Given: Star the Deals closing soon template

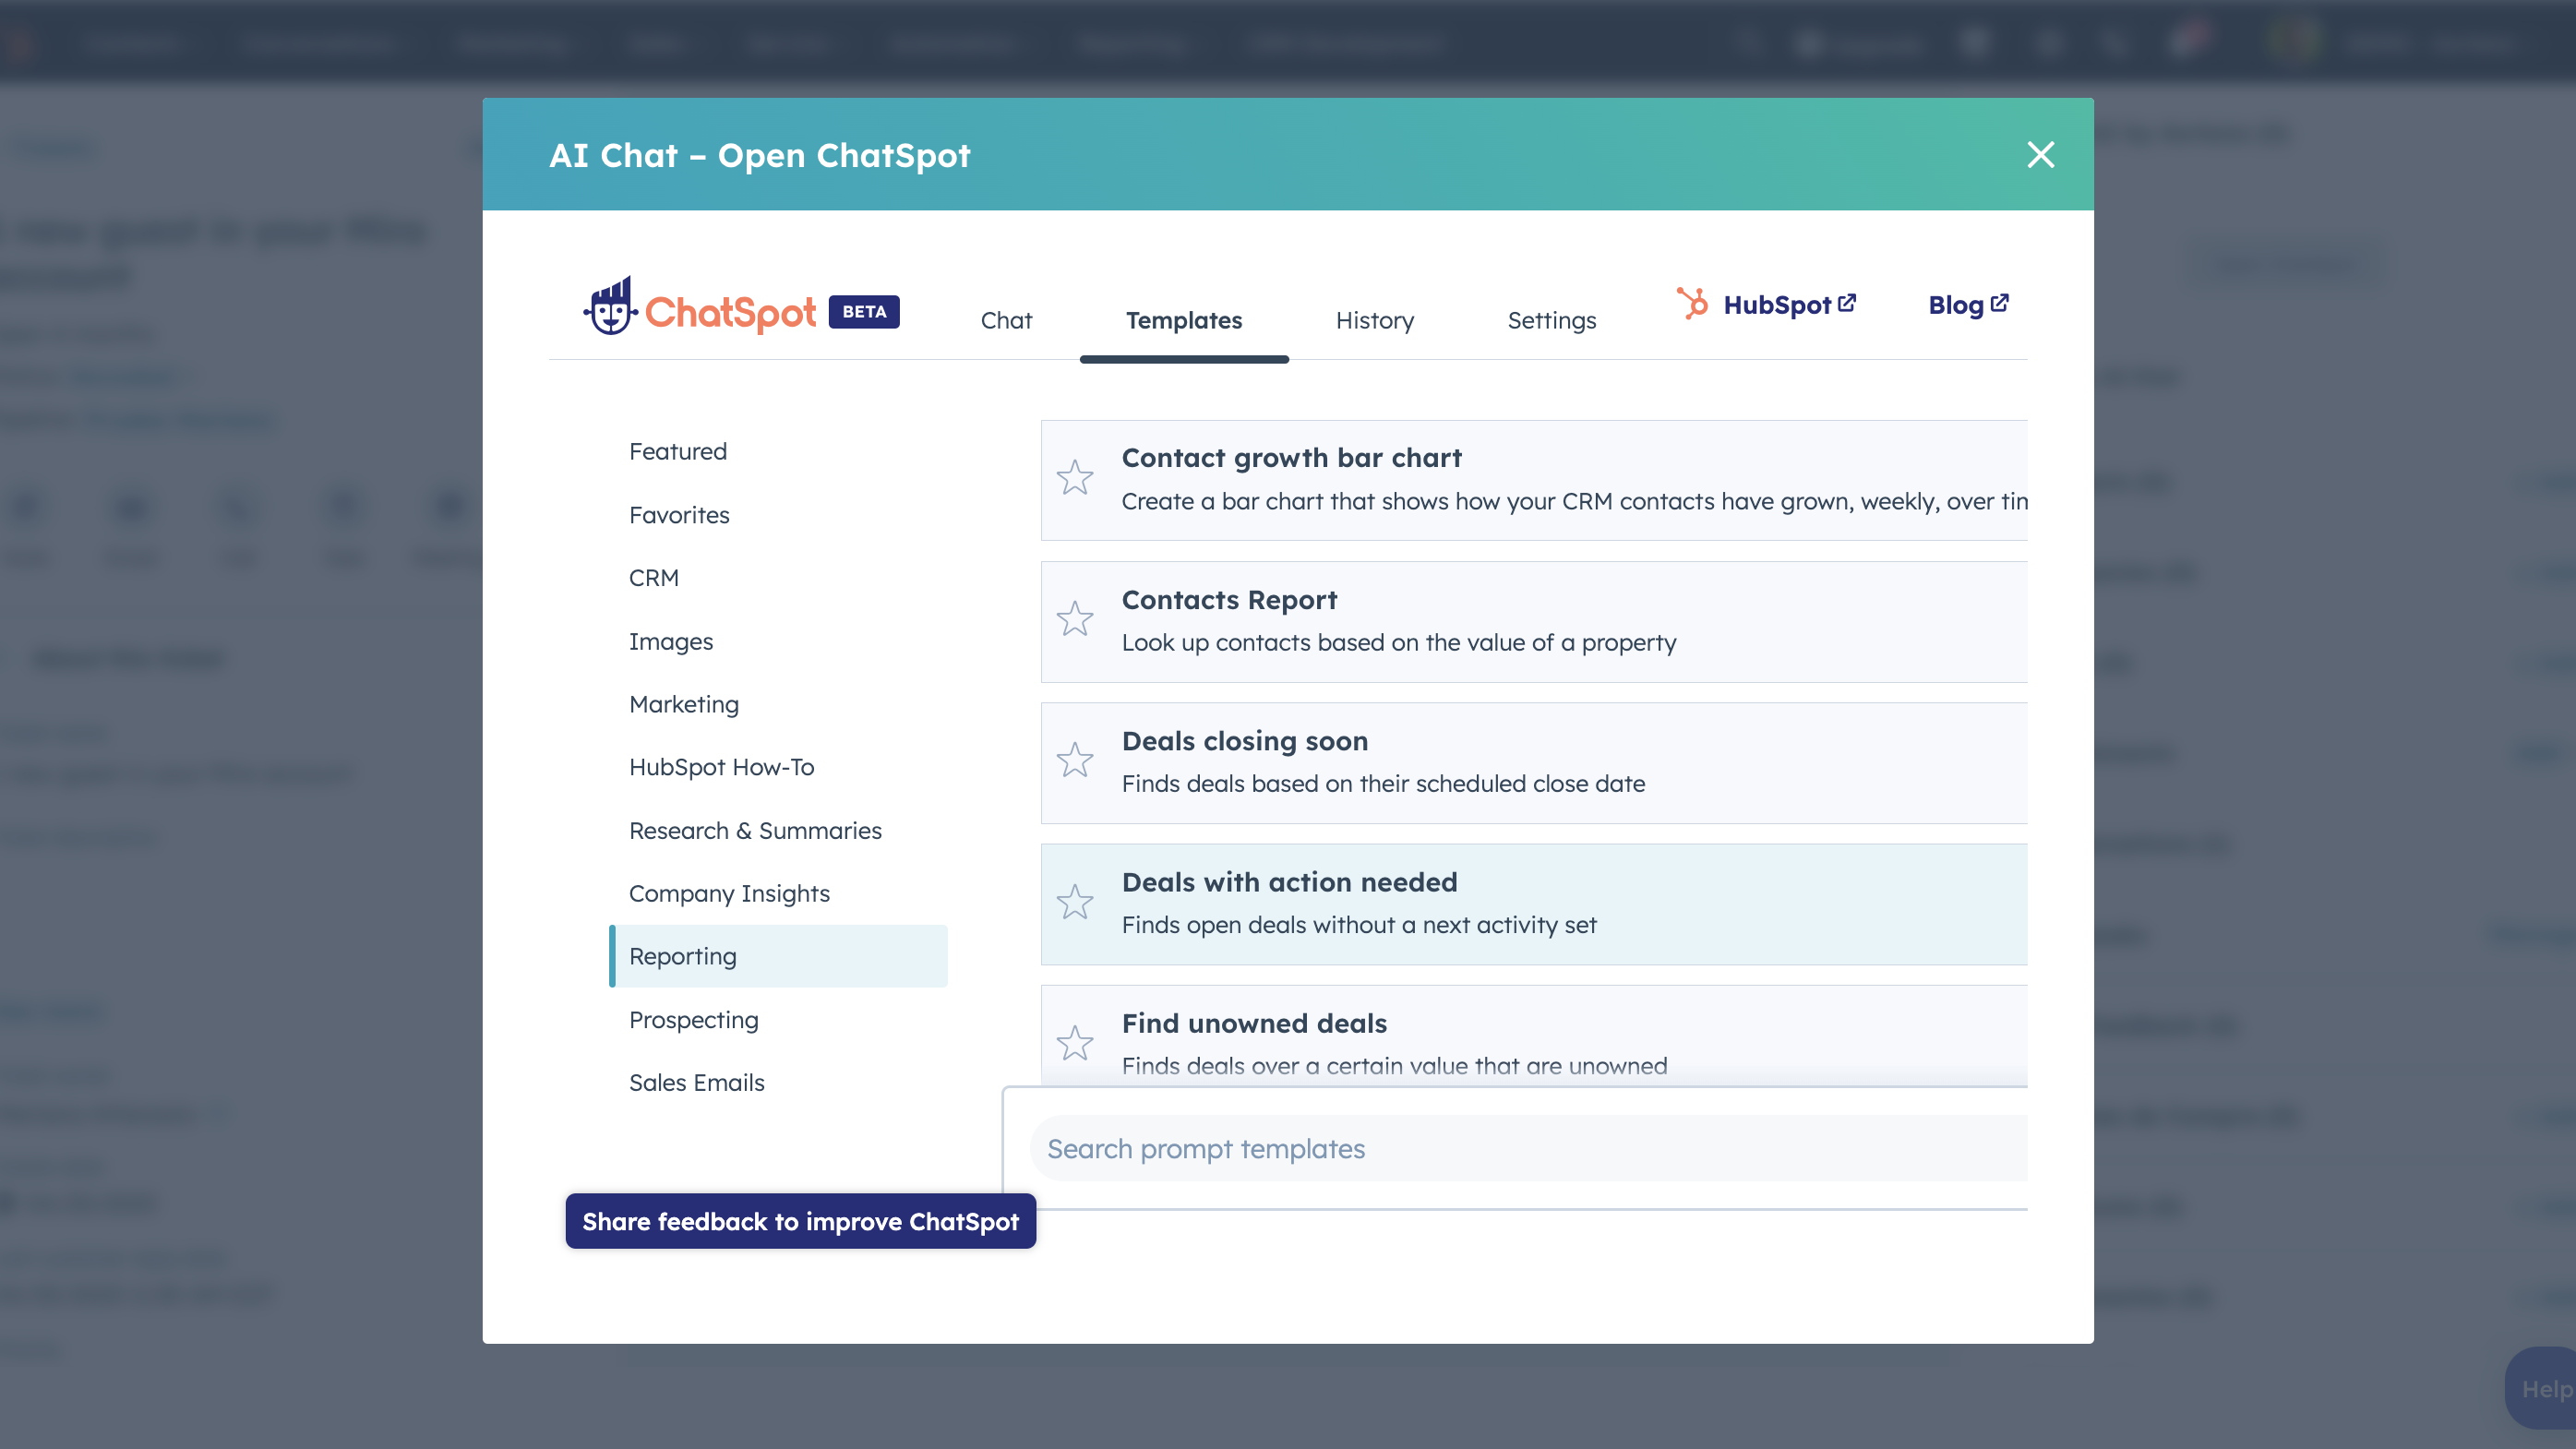Looking at the screenshot, I should pyautogui.click(x=1075, y=760).
